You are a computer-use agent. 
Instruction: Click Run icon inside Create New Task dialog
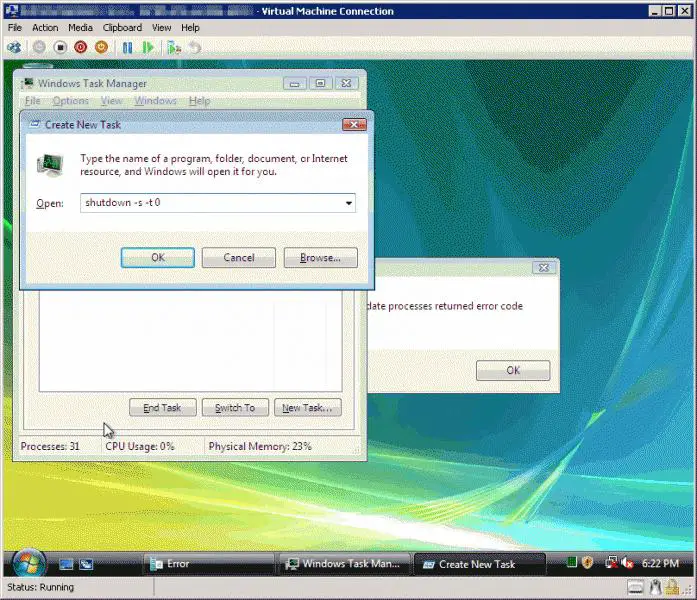(x=50, y=165)
